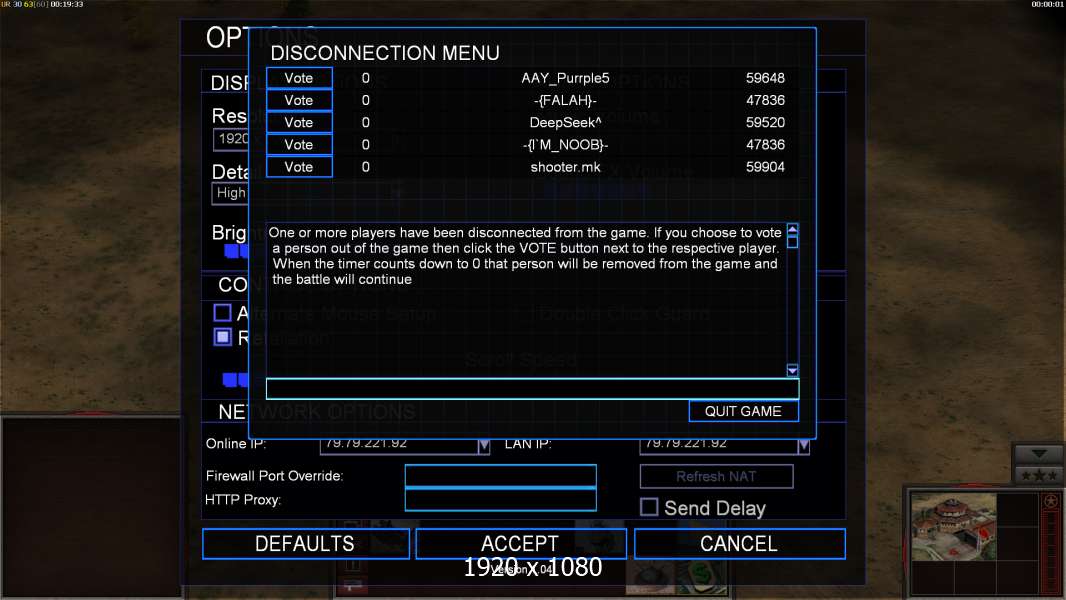Toggle the Retaliation checkbox
This screenshot has height=600, width=1066.
coord(222,337)
